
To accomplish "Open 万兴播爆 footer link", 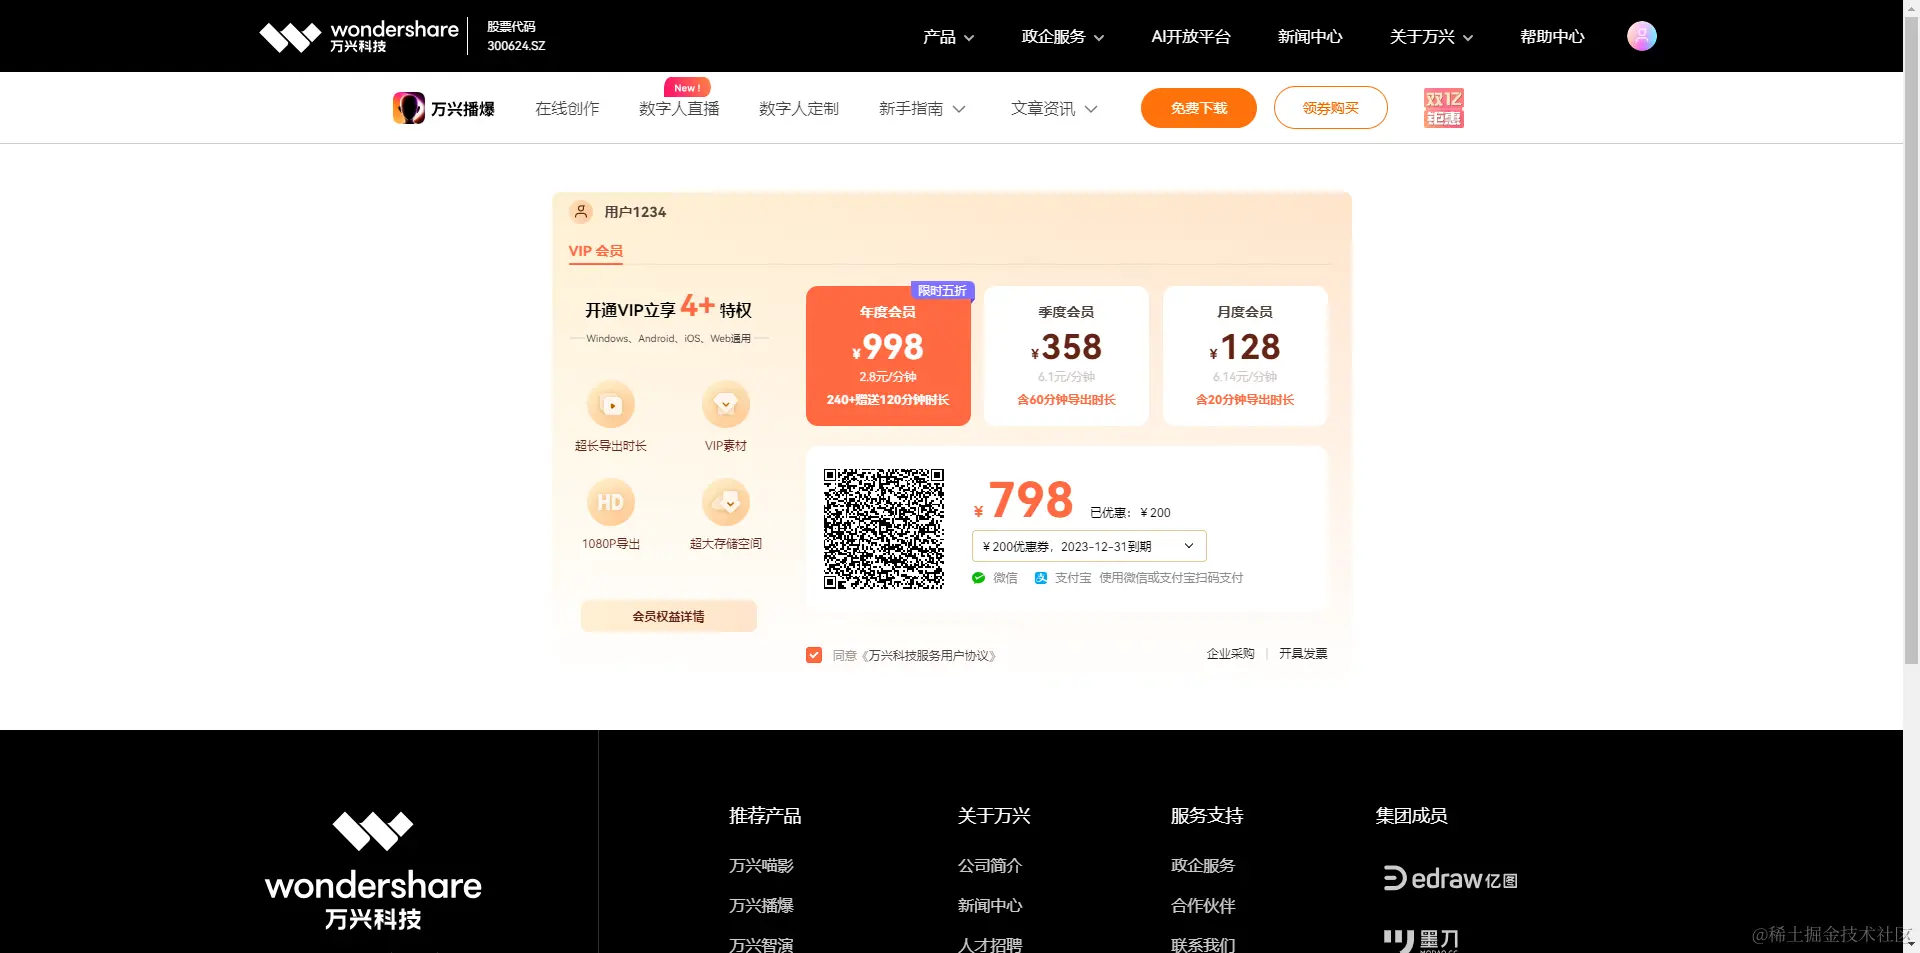I will point(761,906).
